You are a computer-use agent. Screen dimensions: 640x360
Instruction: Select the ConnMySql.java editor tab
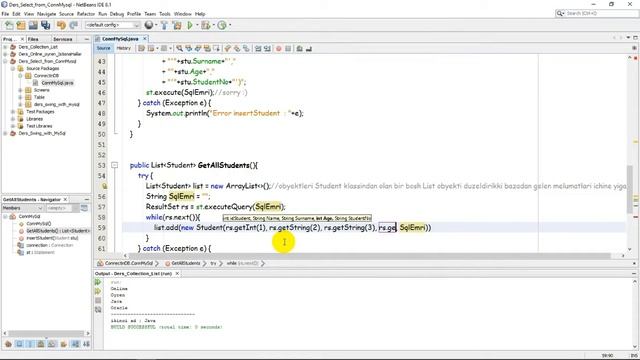pos(120,39)
